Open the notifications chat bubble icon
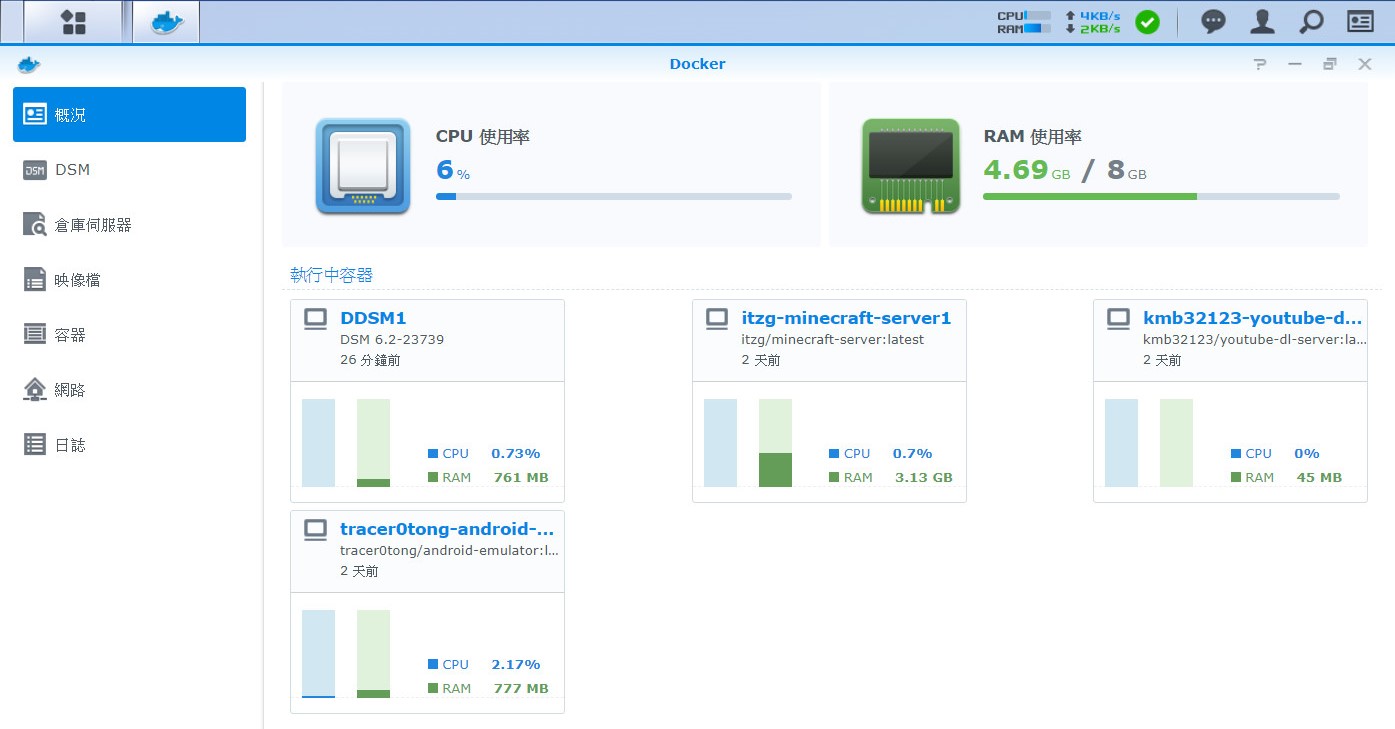 1213,22
